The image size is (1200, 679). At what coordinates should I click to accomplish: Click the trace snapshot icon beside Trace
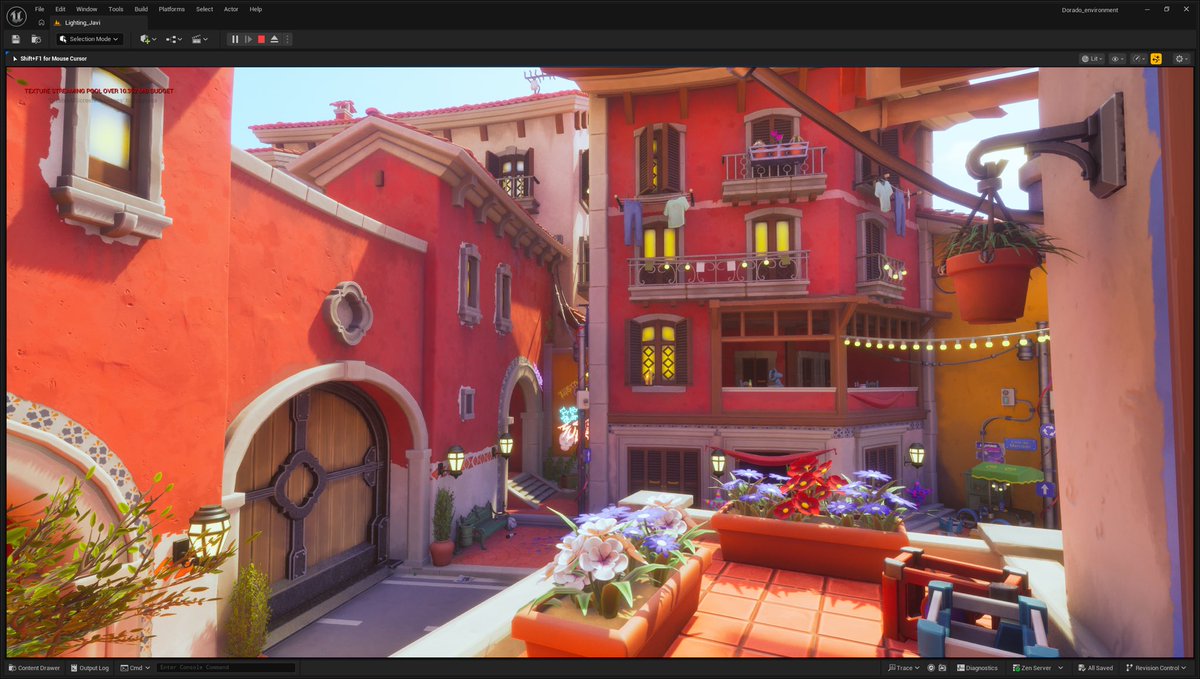click(x=931, y=667)
